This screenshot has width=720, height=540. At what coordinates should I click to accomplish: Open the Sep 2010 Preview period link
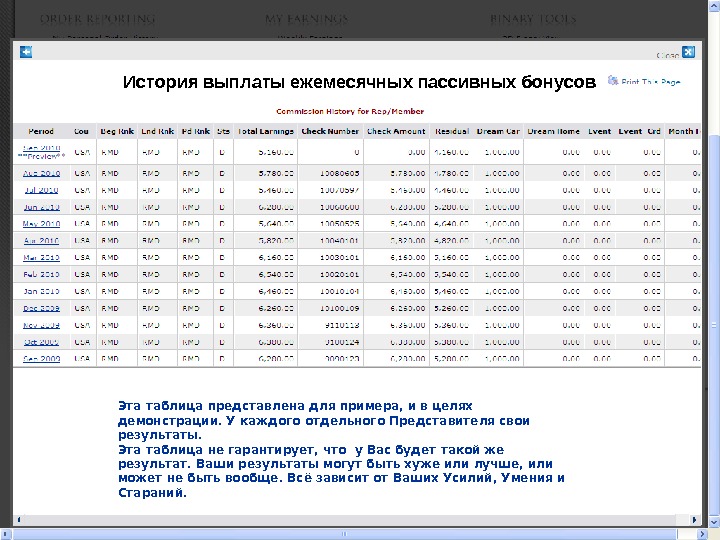click(41, 152)
